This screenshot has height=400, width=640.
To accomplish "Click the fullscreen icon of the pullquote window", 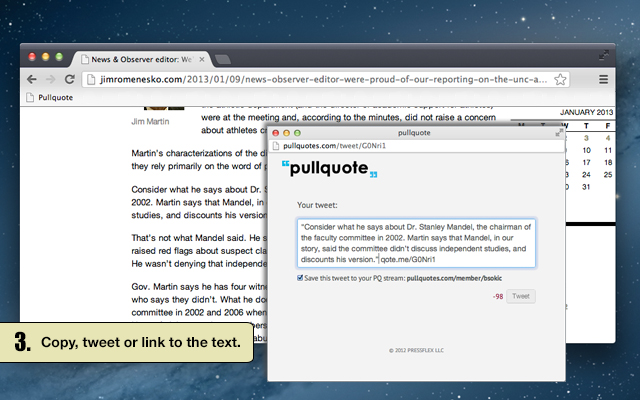I will click(559, 133).
